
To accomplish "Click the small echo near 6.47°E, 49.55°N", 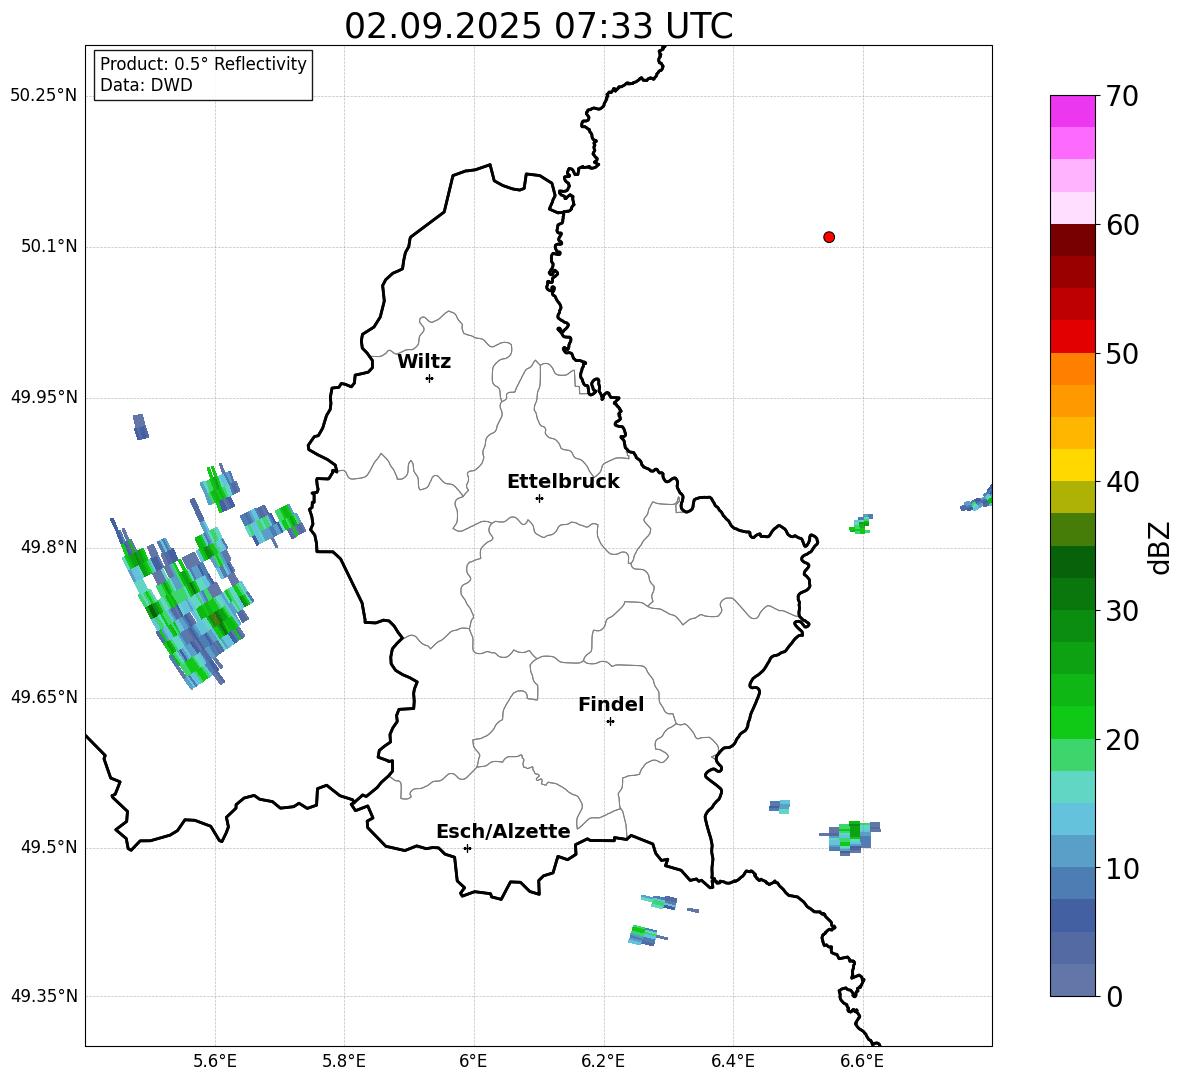I will pos(780,806).
